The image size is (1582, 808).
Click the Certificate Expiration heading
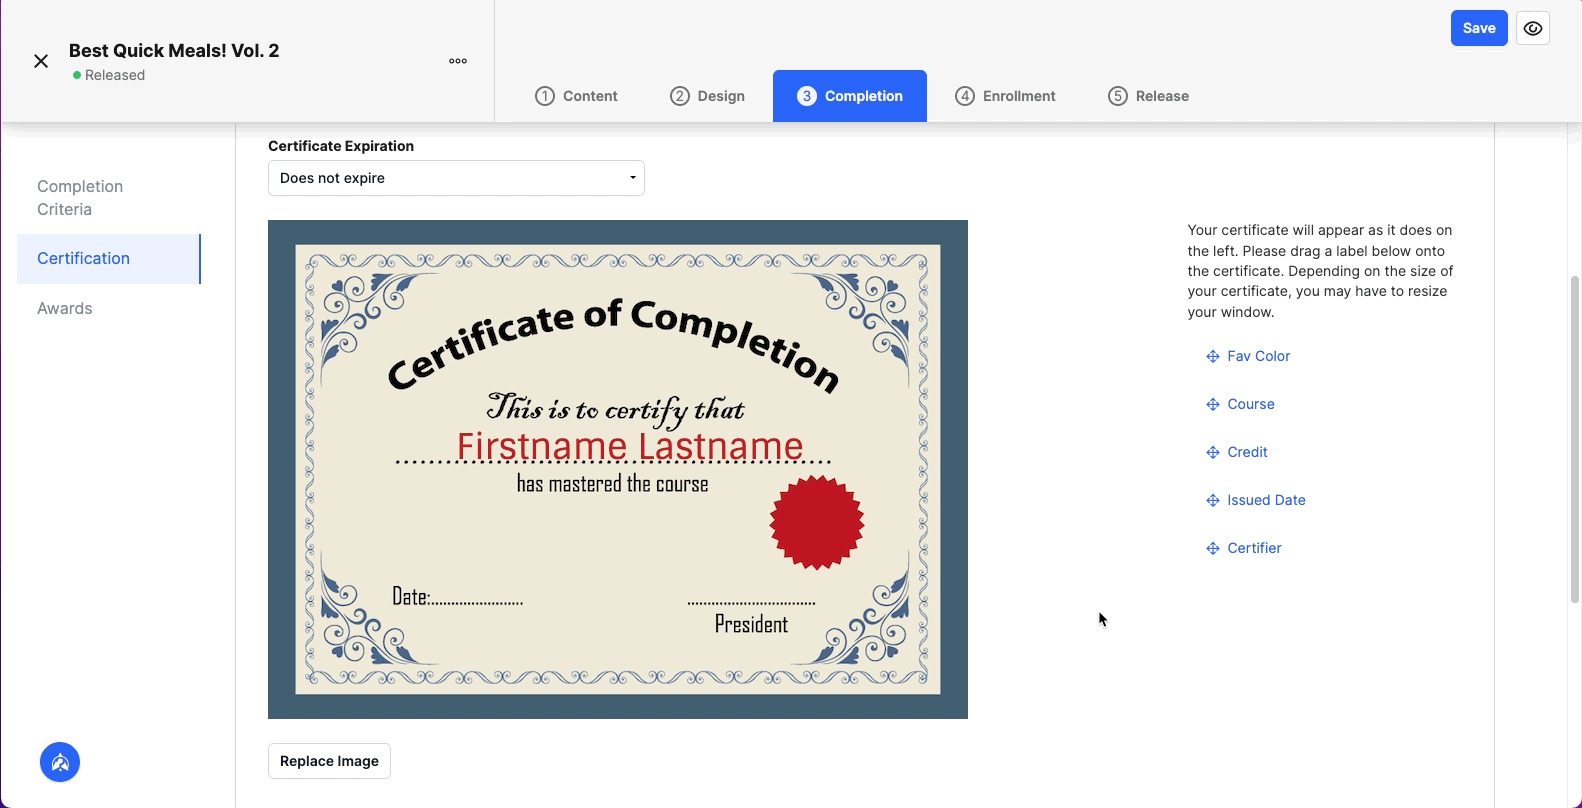pyautogui.click(x=341, y=146)
